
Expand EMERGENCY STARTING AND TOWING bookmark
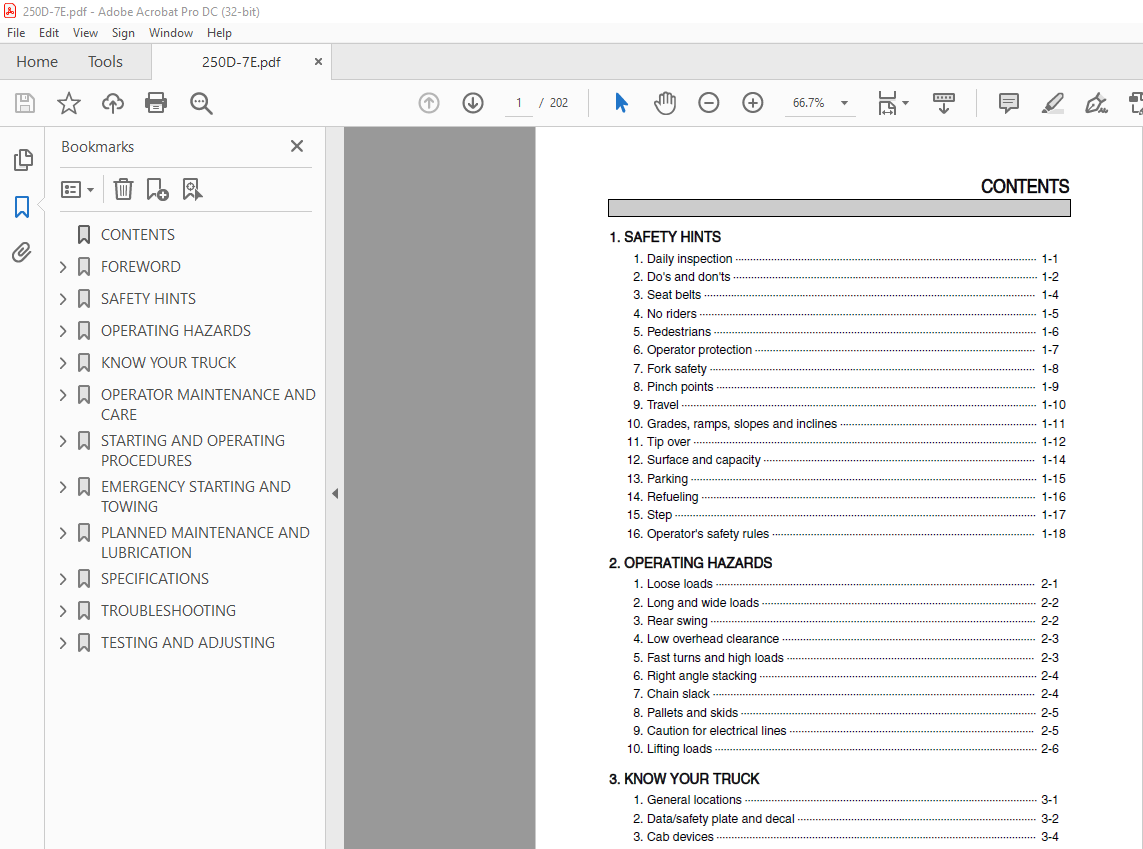[x=63, y=487]
